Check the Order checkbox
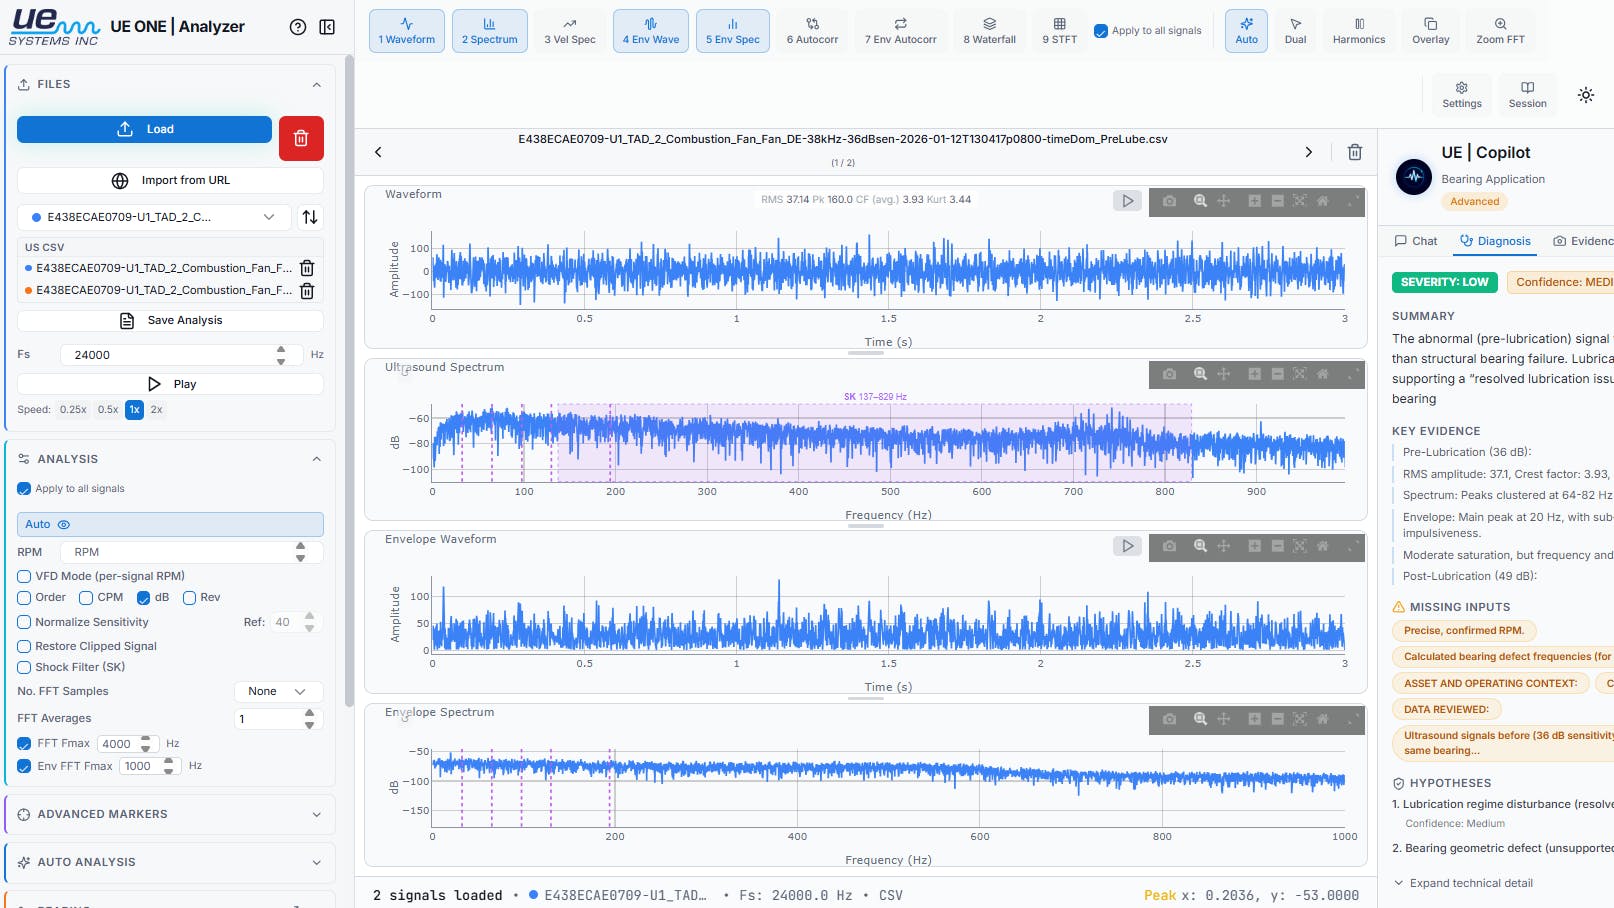1614x908 pixels. 24,597
